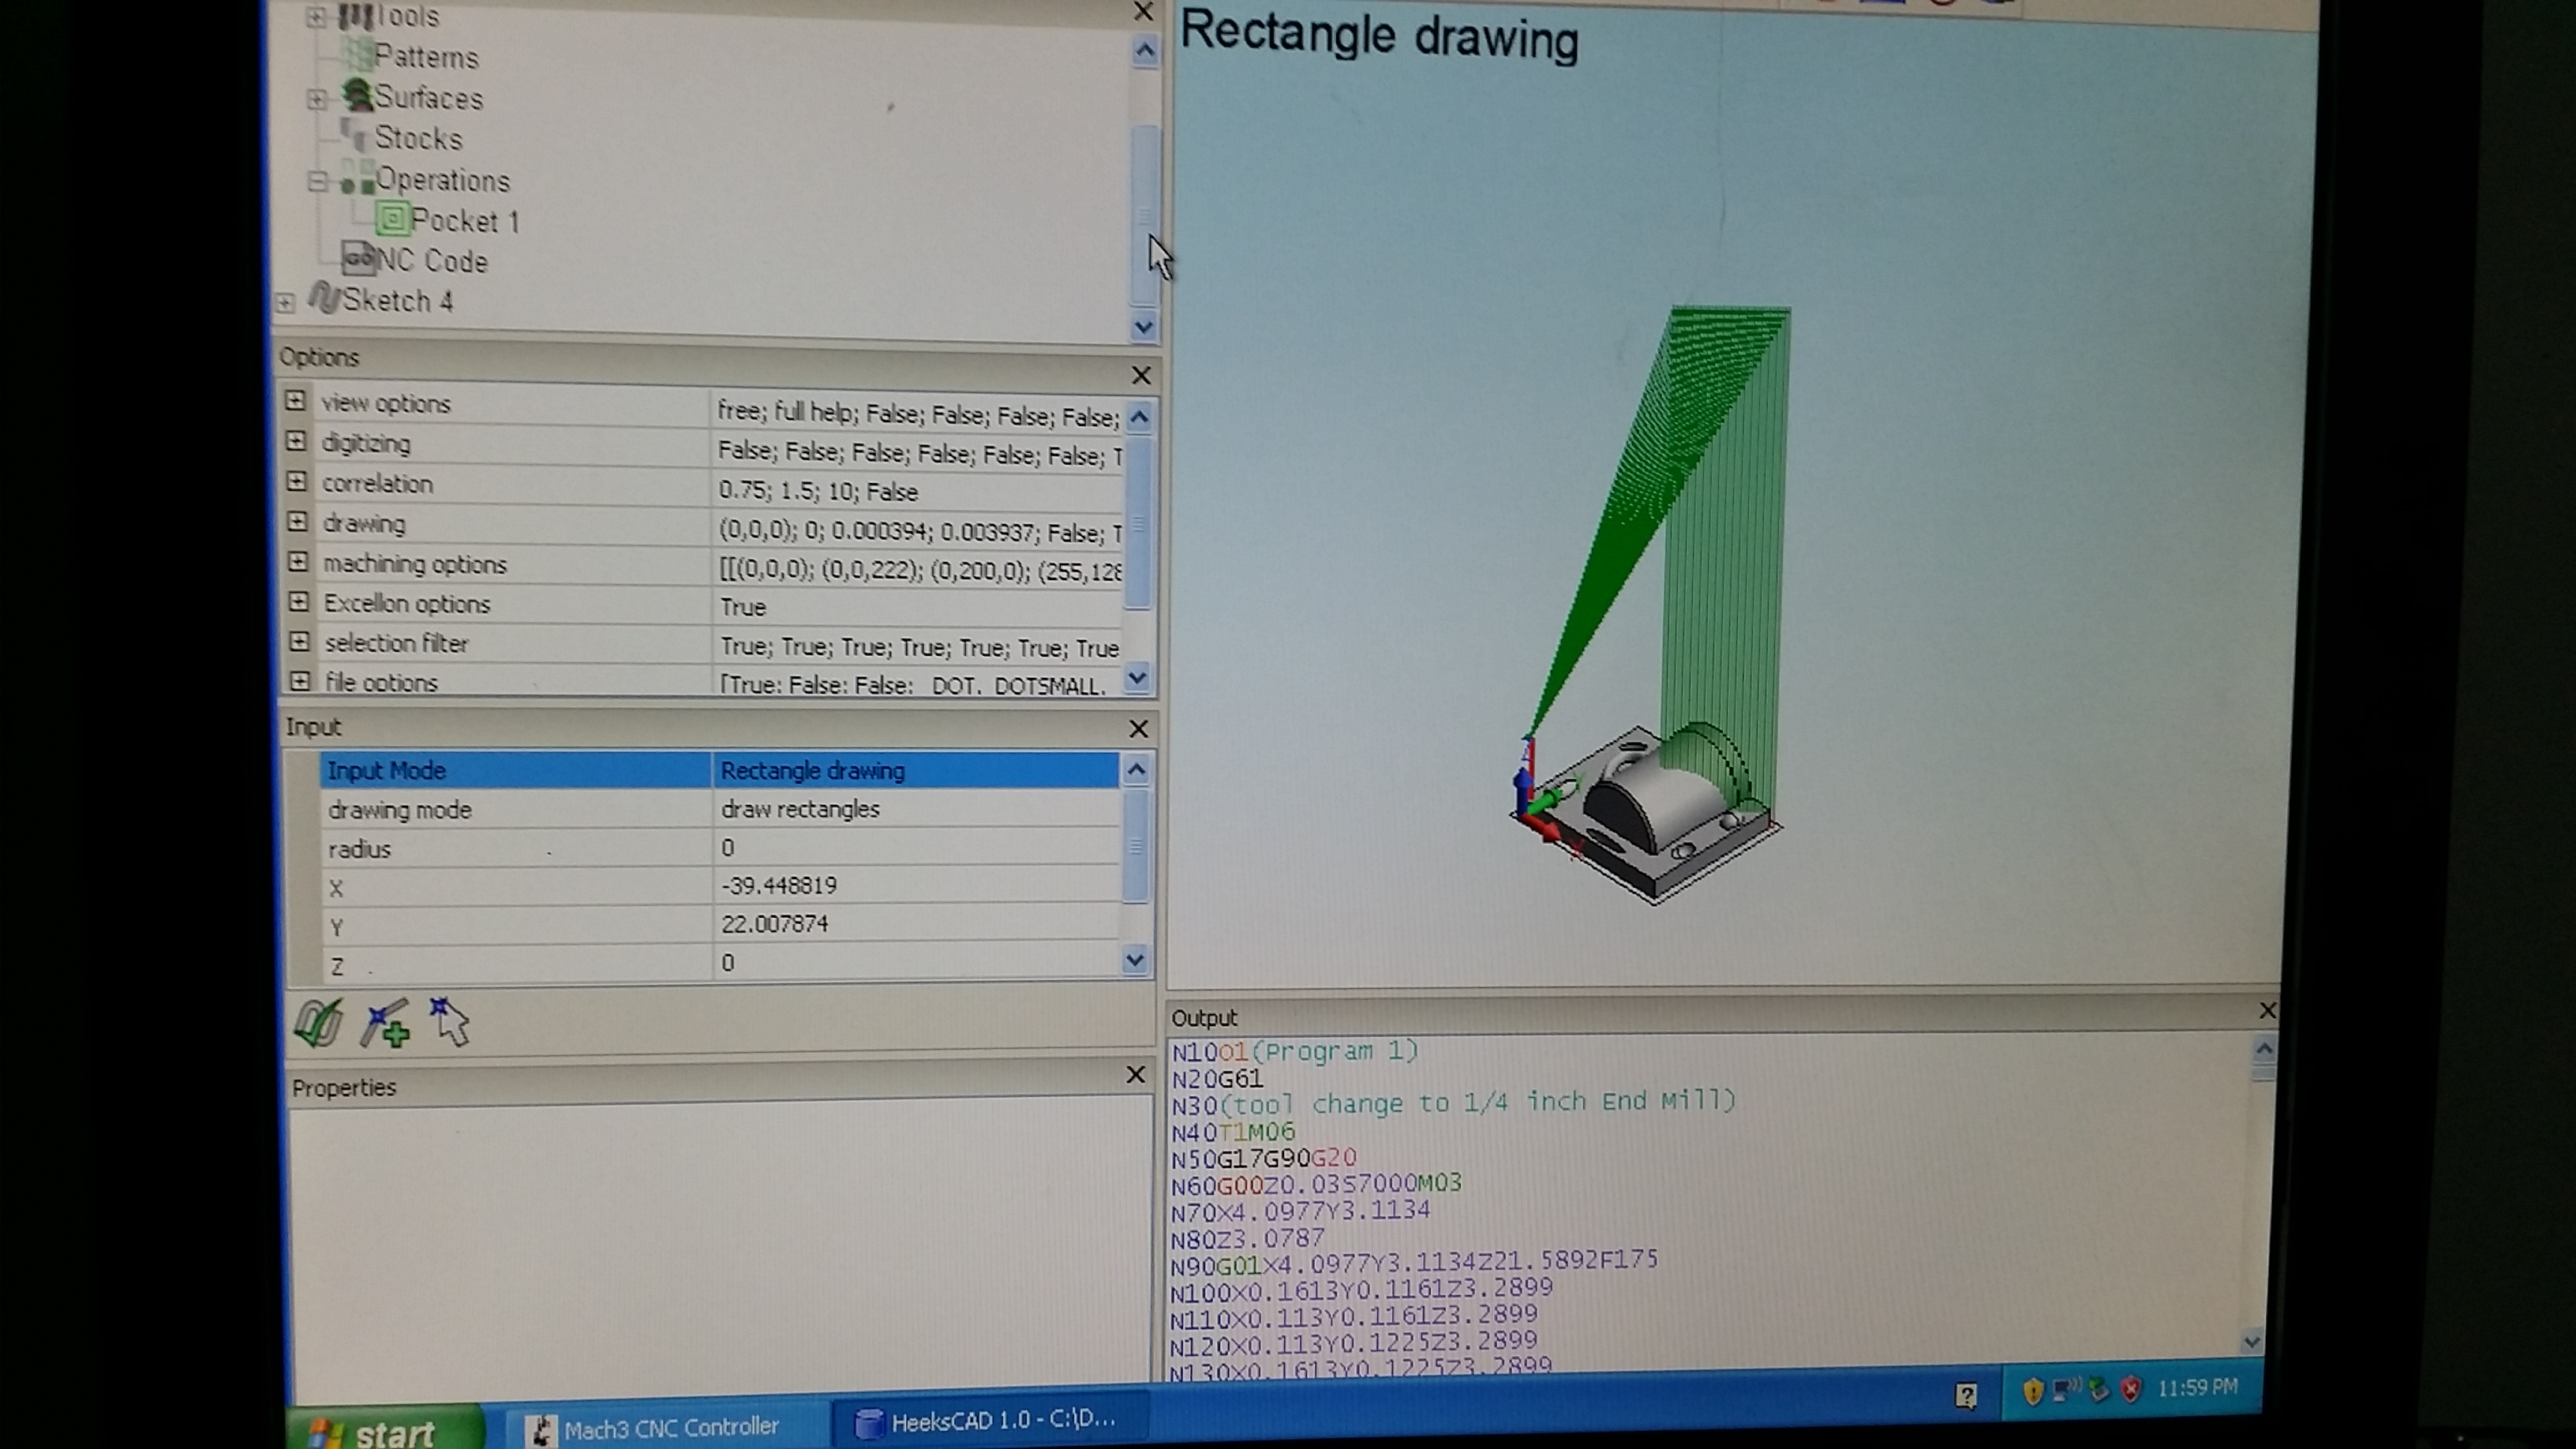Expand the machining options row

coord(298,562)
